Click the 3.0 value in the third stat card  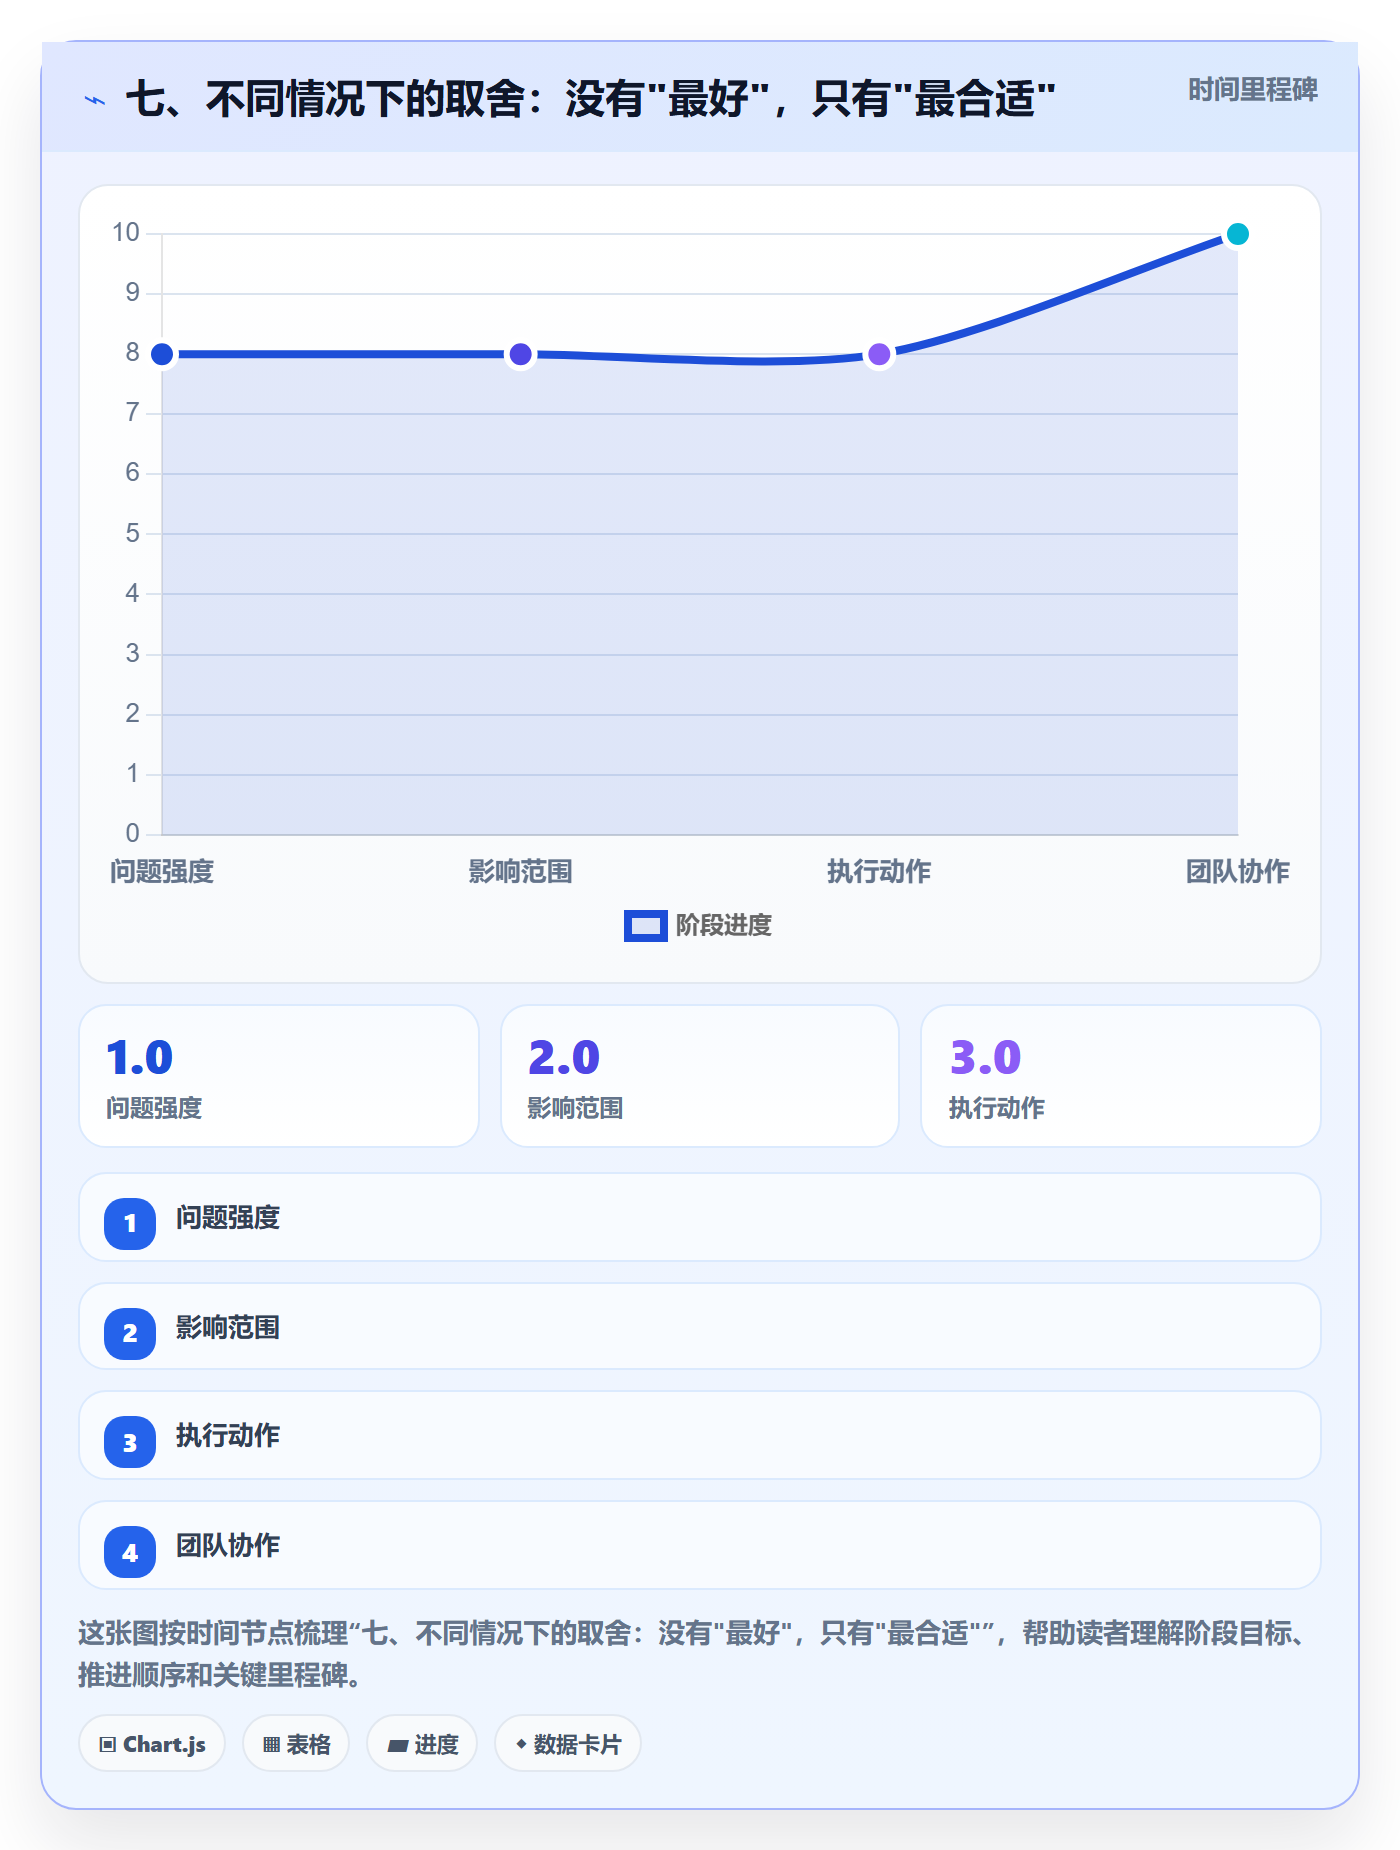pos(985,1058)
